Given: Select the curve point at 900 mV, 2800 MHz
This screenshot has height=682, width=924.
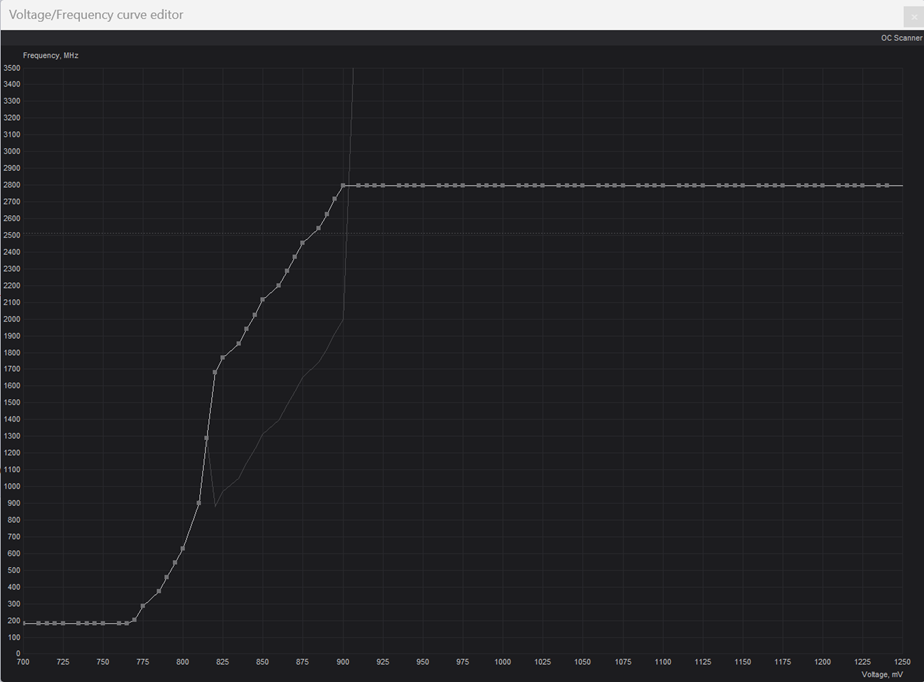Looking at the screenshot, I should 343,186.
